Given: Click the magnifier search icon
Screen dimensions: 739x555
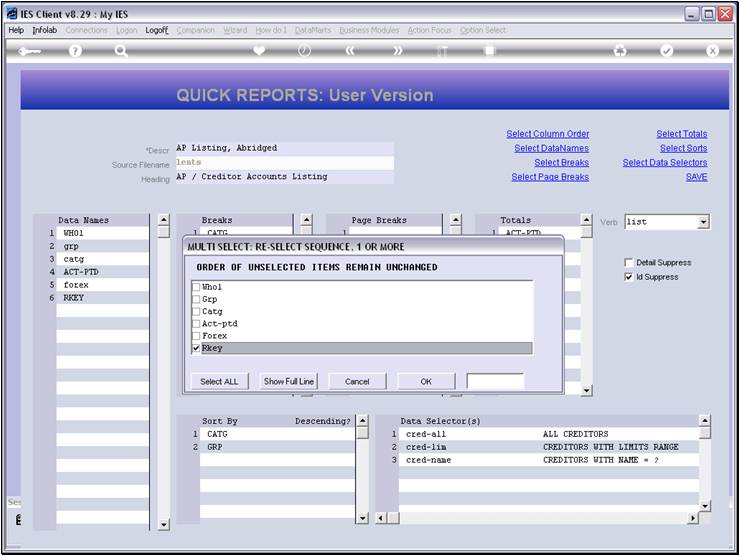Looking at the screenshot, I should tap(121, 51).
